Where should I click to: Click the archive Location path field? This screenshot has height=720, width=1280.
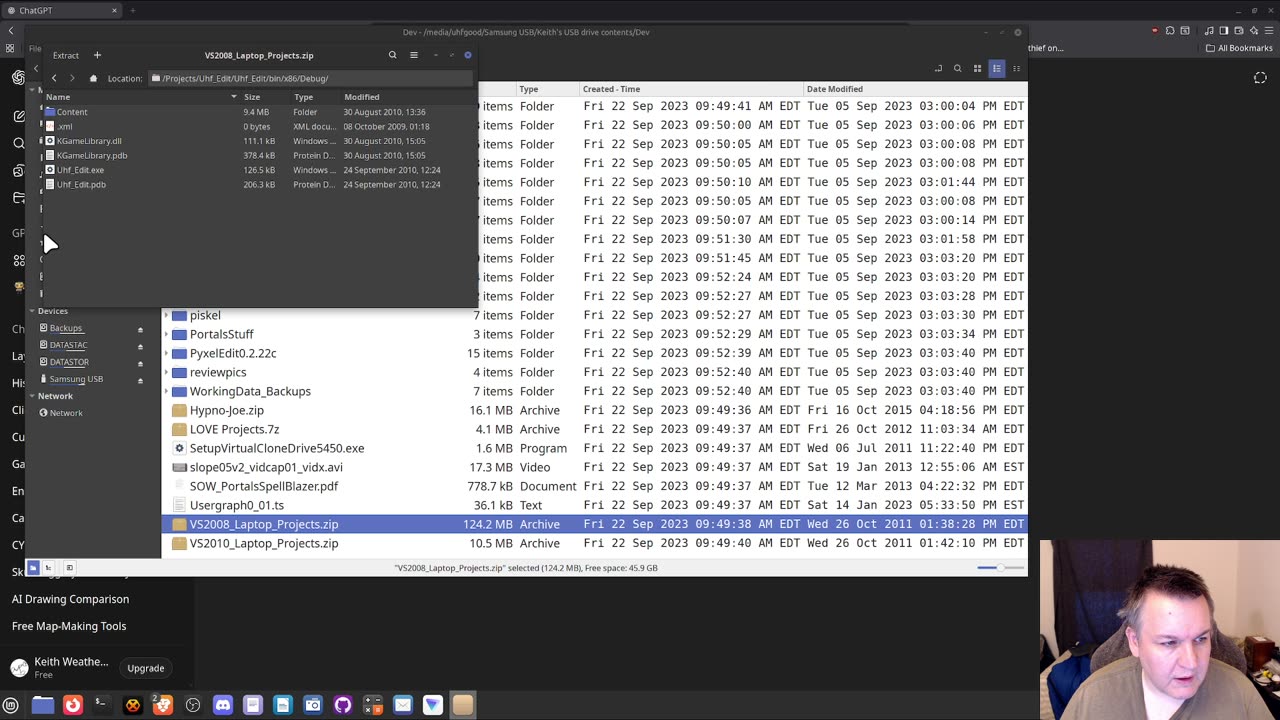(310, 78)
